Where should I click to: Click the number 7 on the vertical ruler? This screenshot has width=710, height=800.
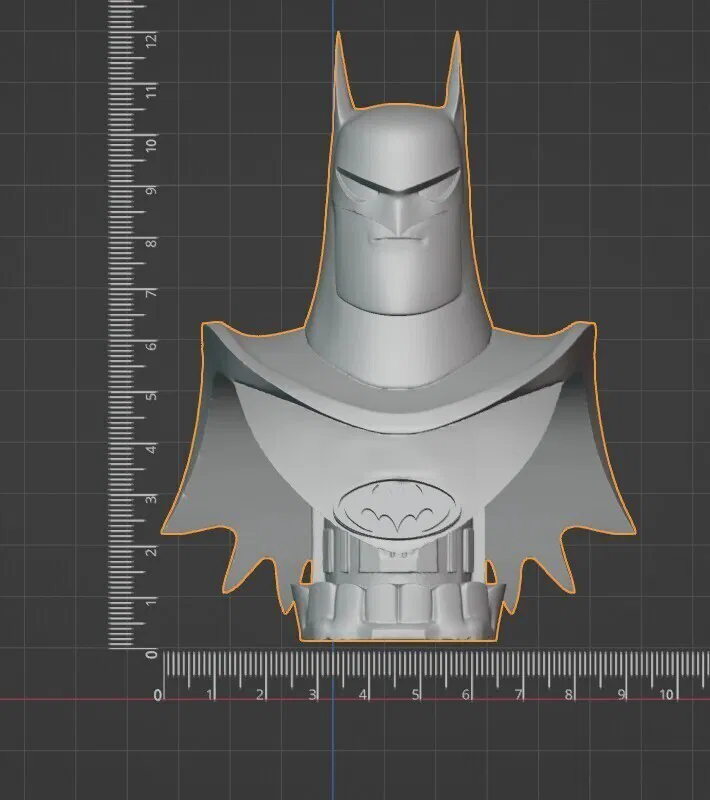tap(151, 293)
